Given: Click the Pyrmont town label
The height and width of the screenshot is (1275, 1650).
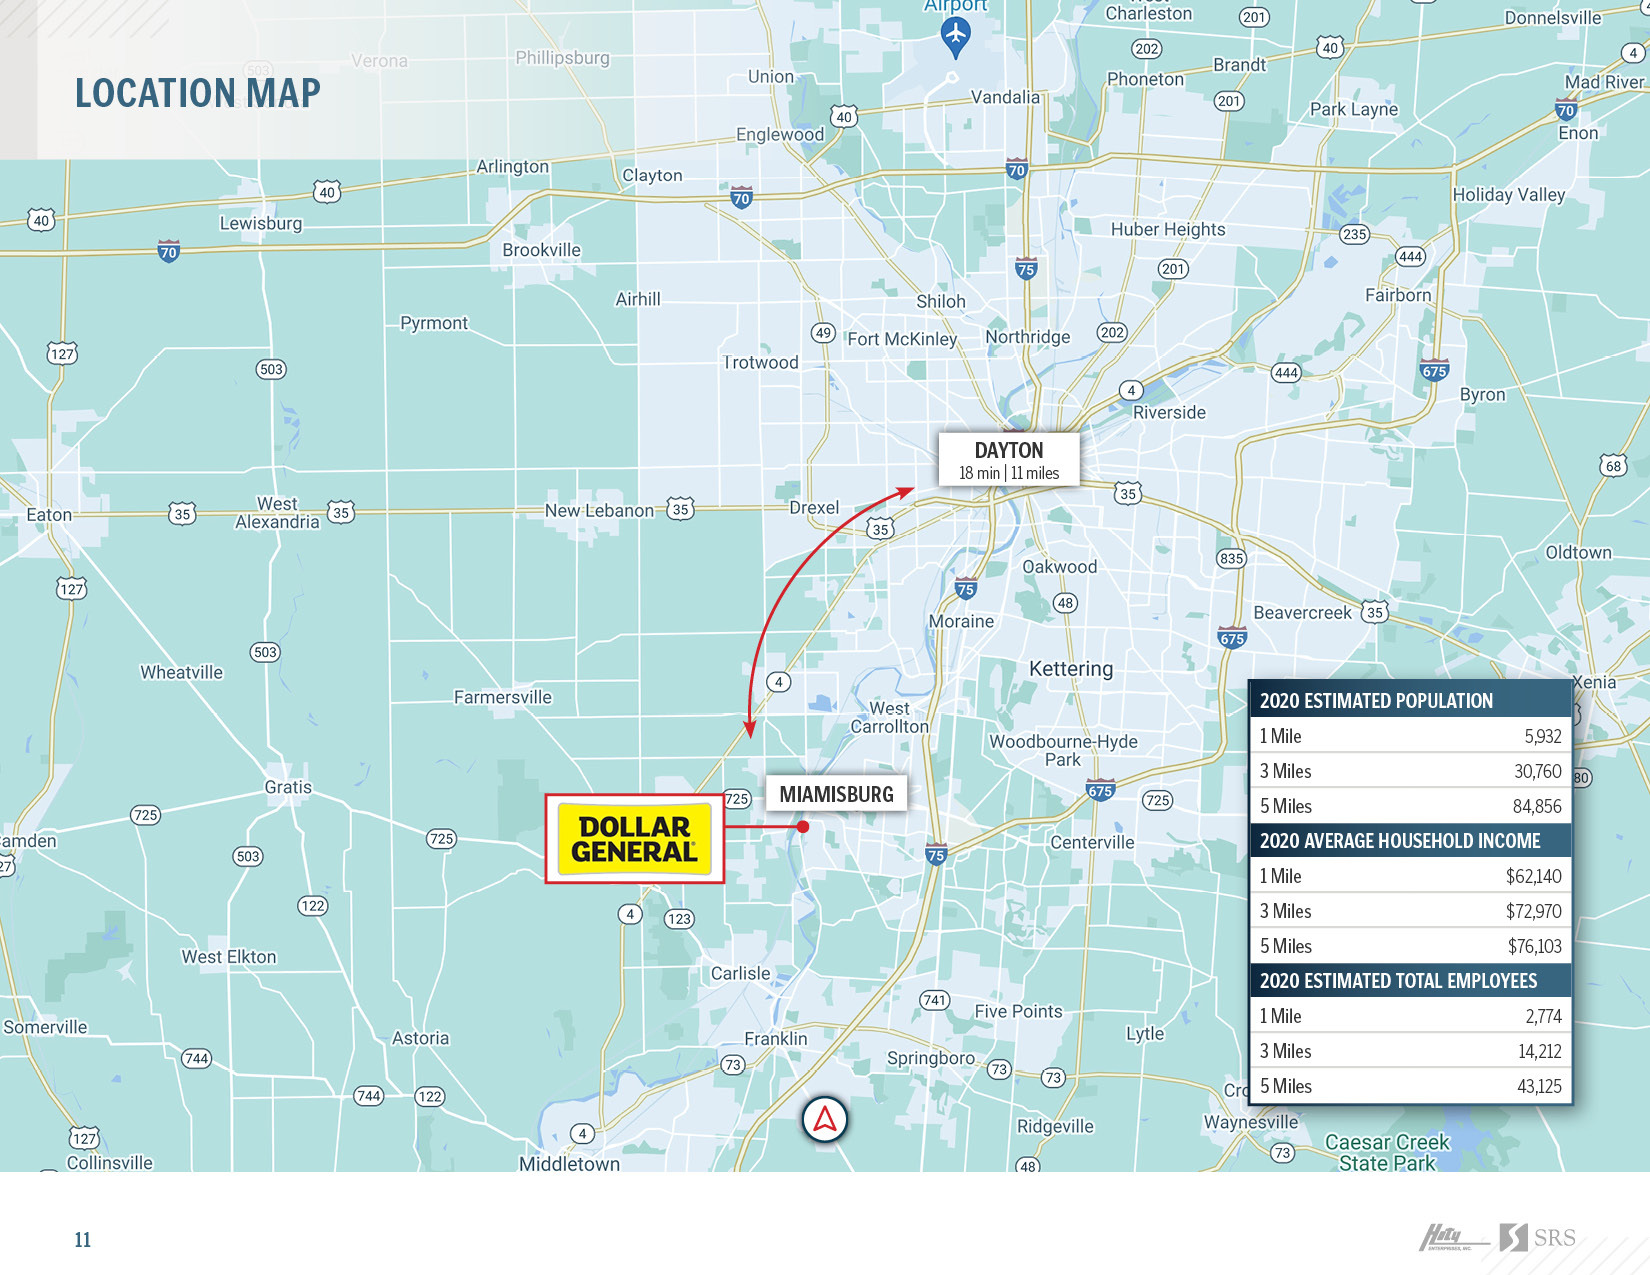Looking at the screenshot, I should 434,323.
